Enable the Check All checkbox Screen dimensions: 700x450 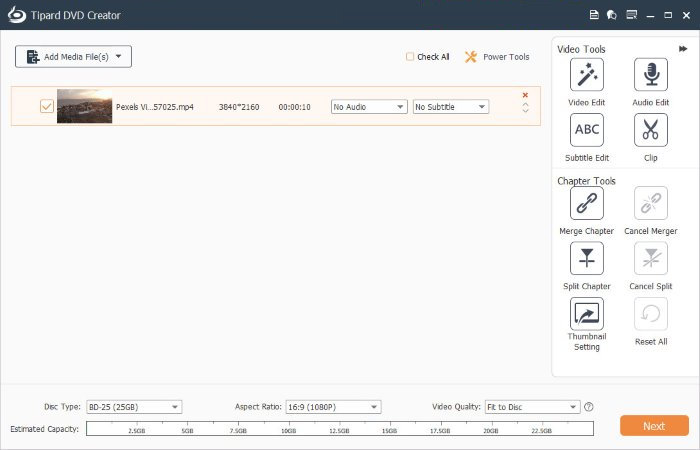coord(409,57)
